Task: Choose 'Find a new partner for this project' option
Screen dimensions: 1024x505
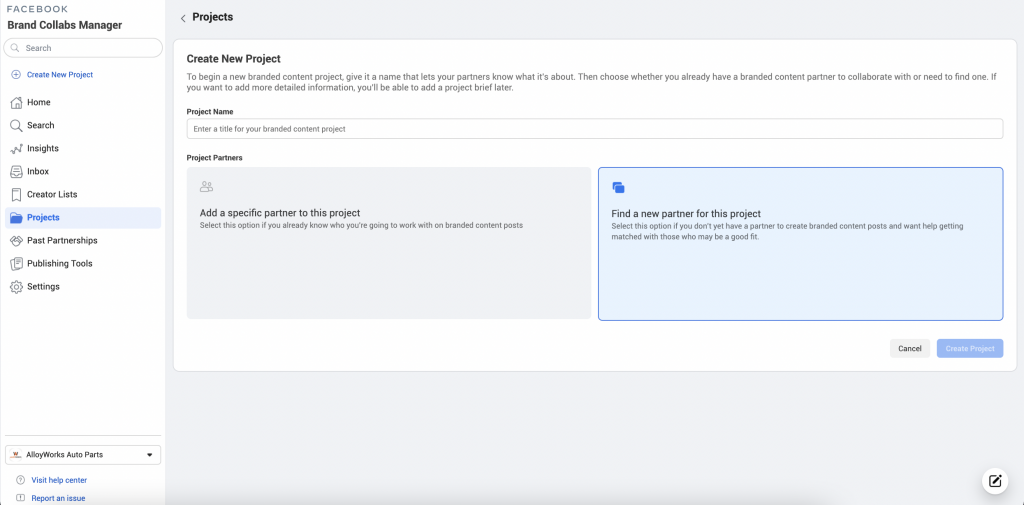Action: click(800, 243)
